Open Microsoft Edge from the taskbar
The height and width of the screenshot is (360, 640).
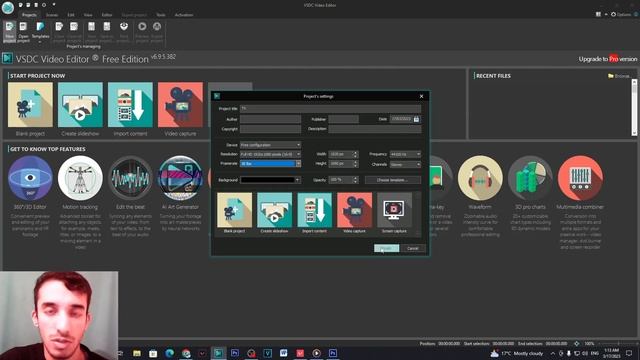pyautogui.click(x=169, y=353)
